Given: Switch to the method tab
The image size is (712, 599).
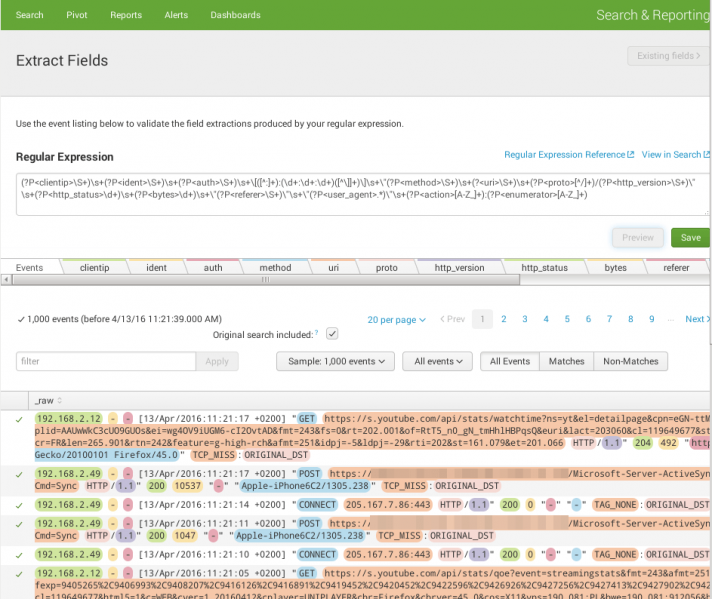Looking at the screenshot, I should click(x=275, y=267).
